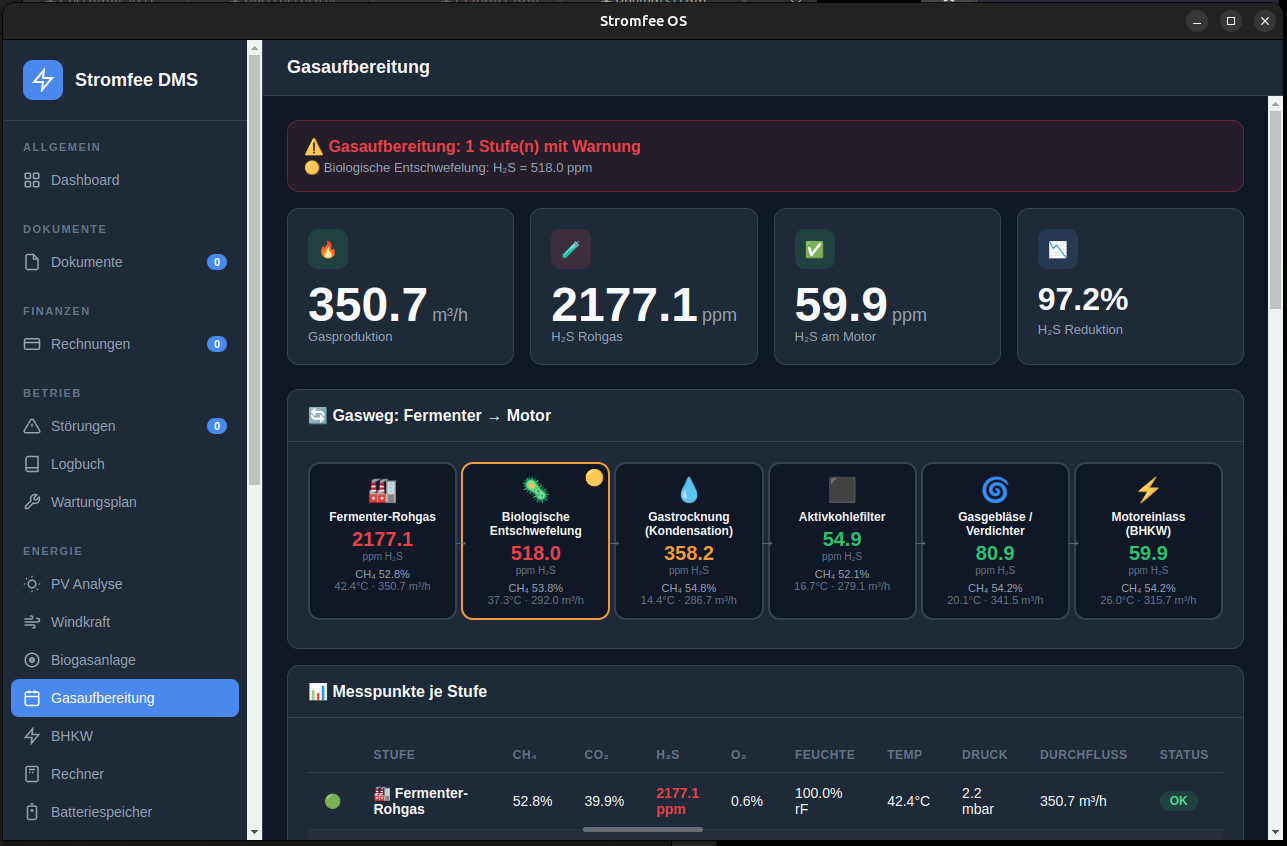Click the OK status badge for Fermenter-Rohgas
The image size is (1287, 846).
tap(1178, 801)
